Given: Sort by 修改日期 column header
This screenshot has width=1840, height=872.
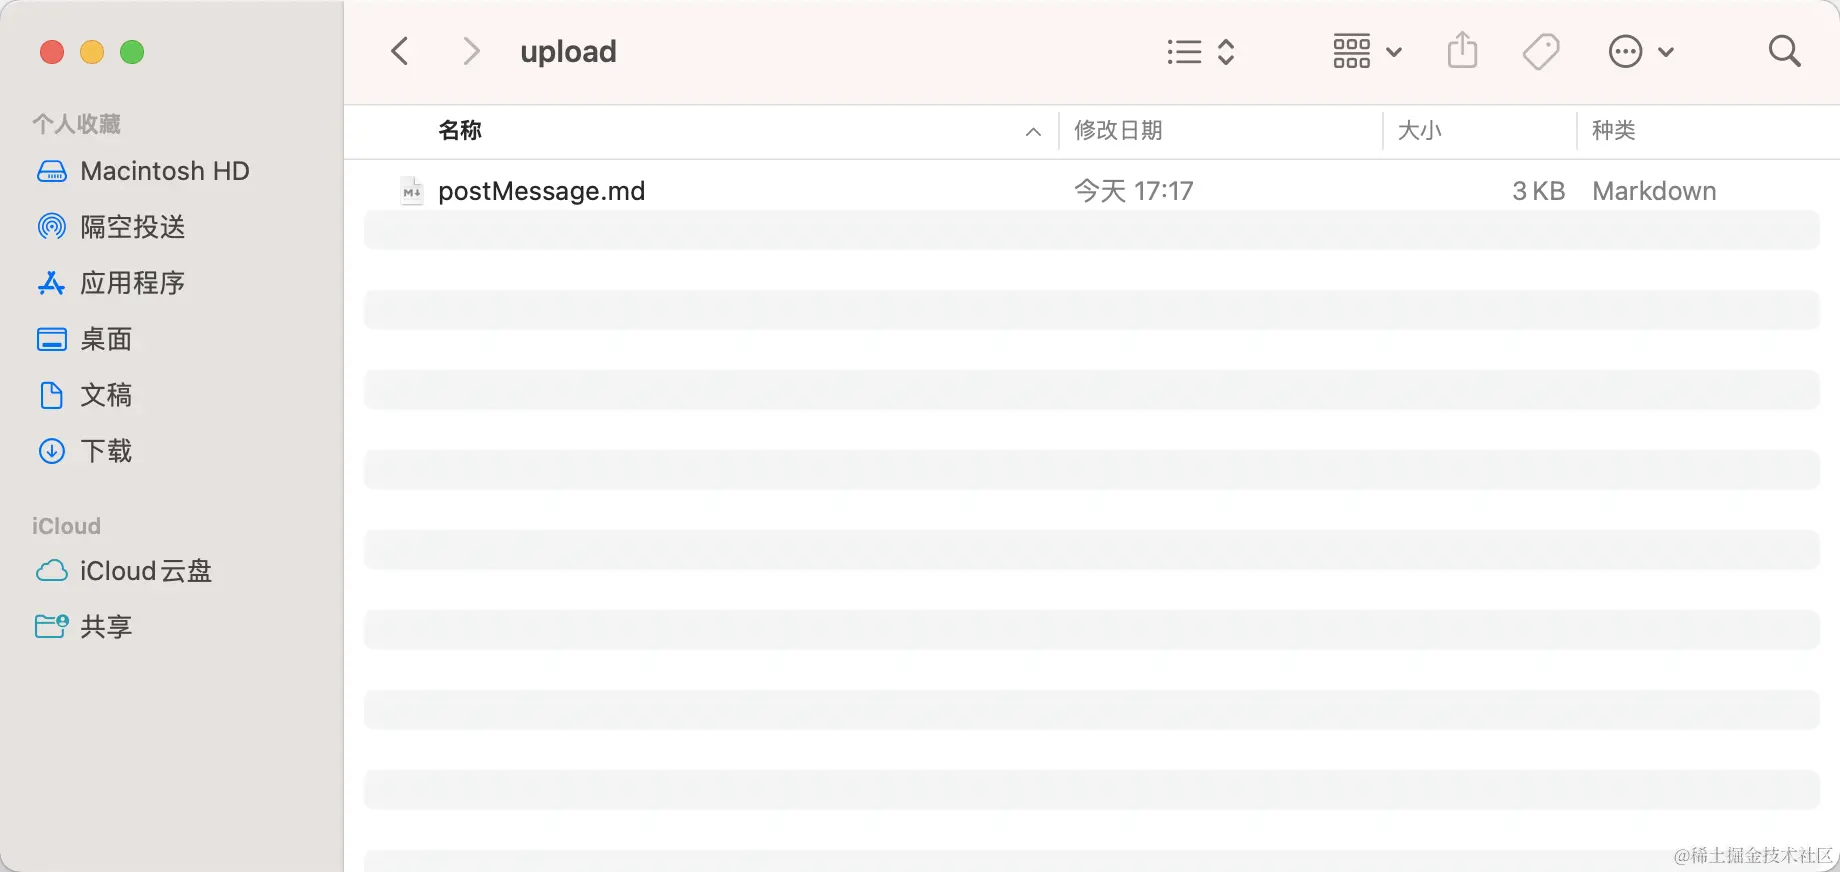Looking at the screenshot, I should (x=1118, y=131).
